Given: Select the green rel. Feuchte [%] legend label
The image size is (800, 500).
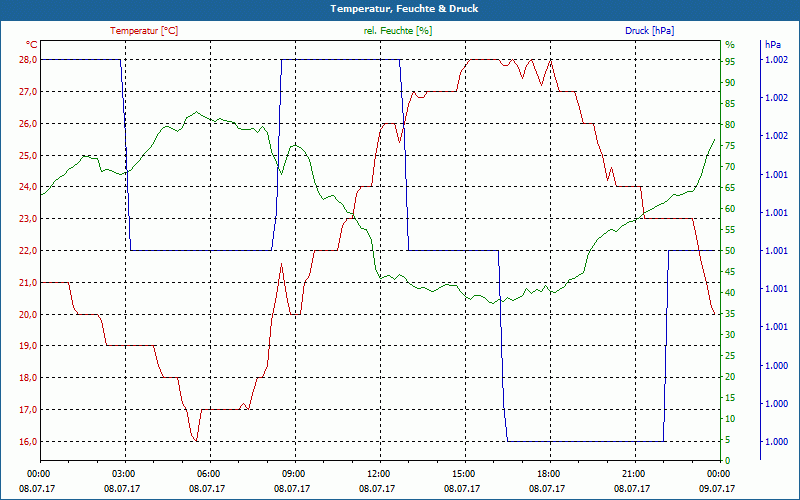Looking at the screenshot, I should (397, 31).
